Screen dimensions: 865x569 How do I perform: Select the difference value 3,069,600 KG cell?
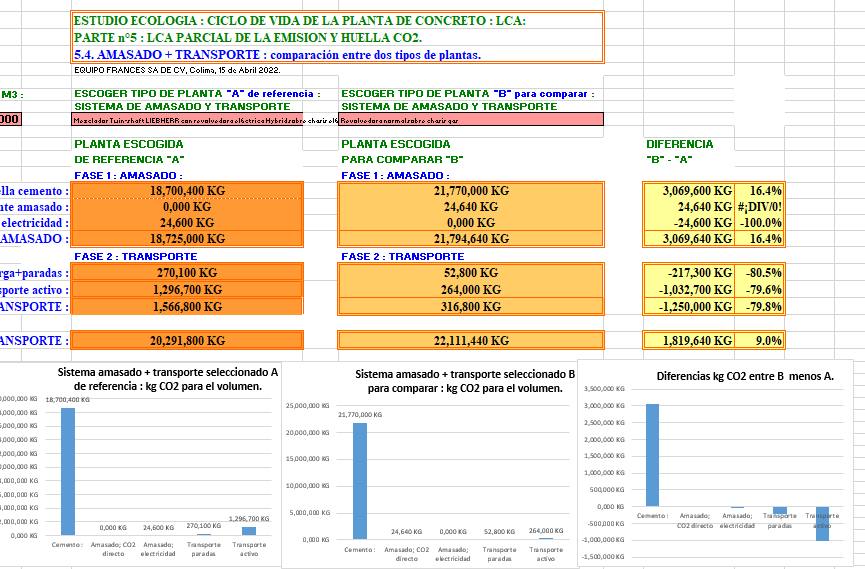click(x=688, y=190)
